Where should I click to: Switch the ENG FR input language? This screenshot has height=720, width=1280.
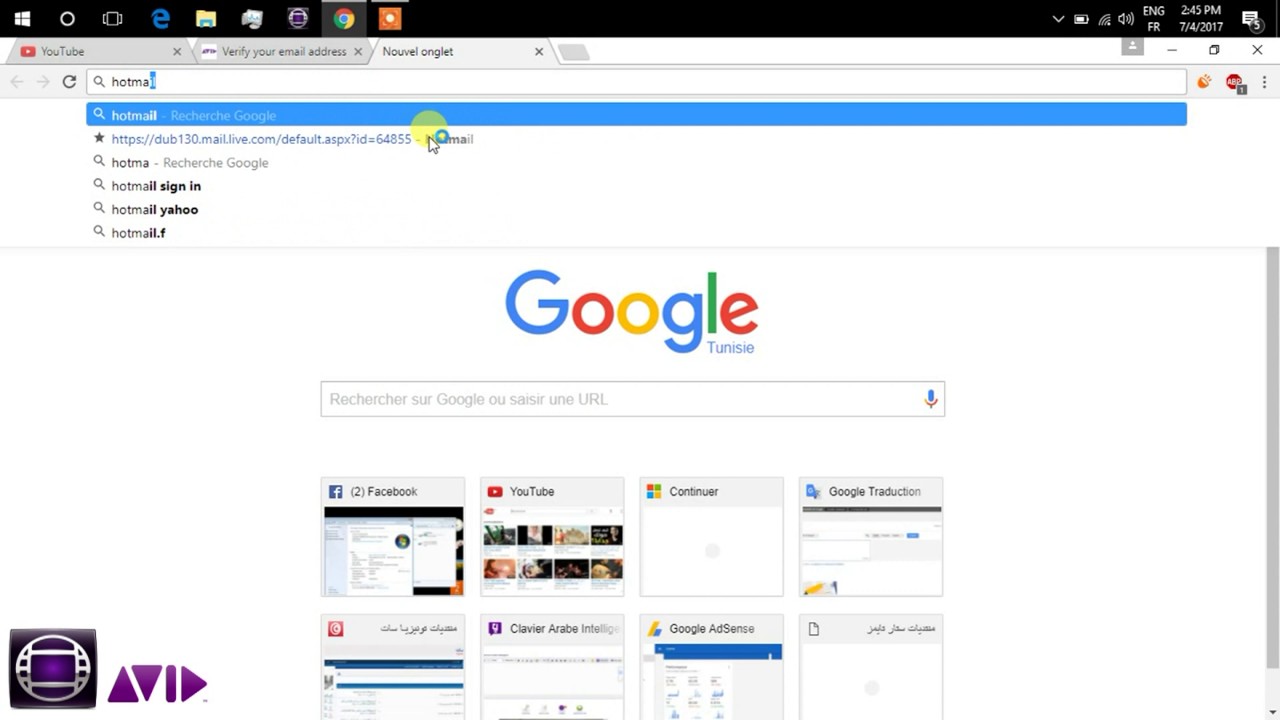[1154, 19]
